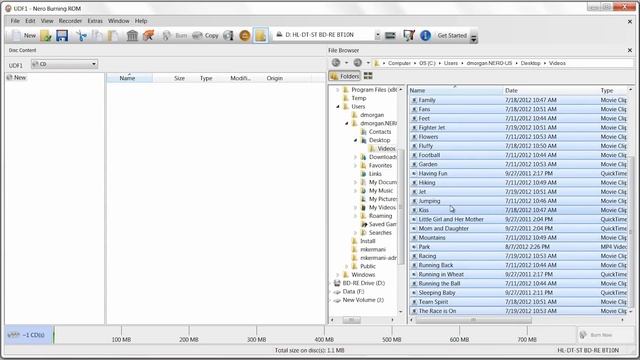640x360 pixels.
Task: Click the orange gladiator helmet toolbar icon
Action: click(x=149, y=36)
